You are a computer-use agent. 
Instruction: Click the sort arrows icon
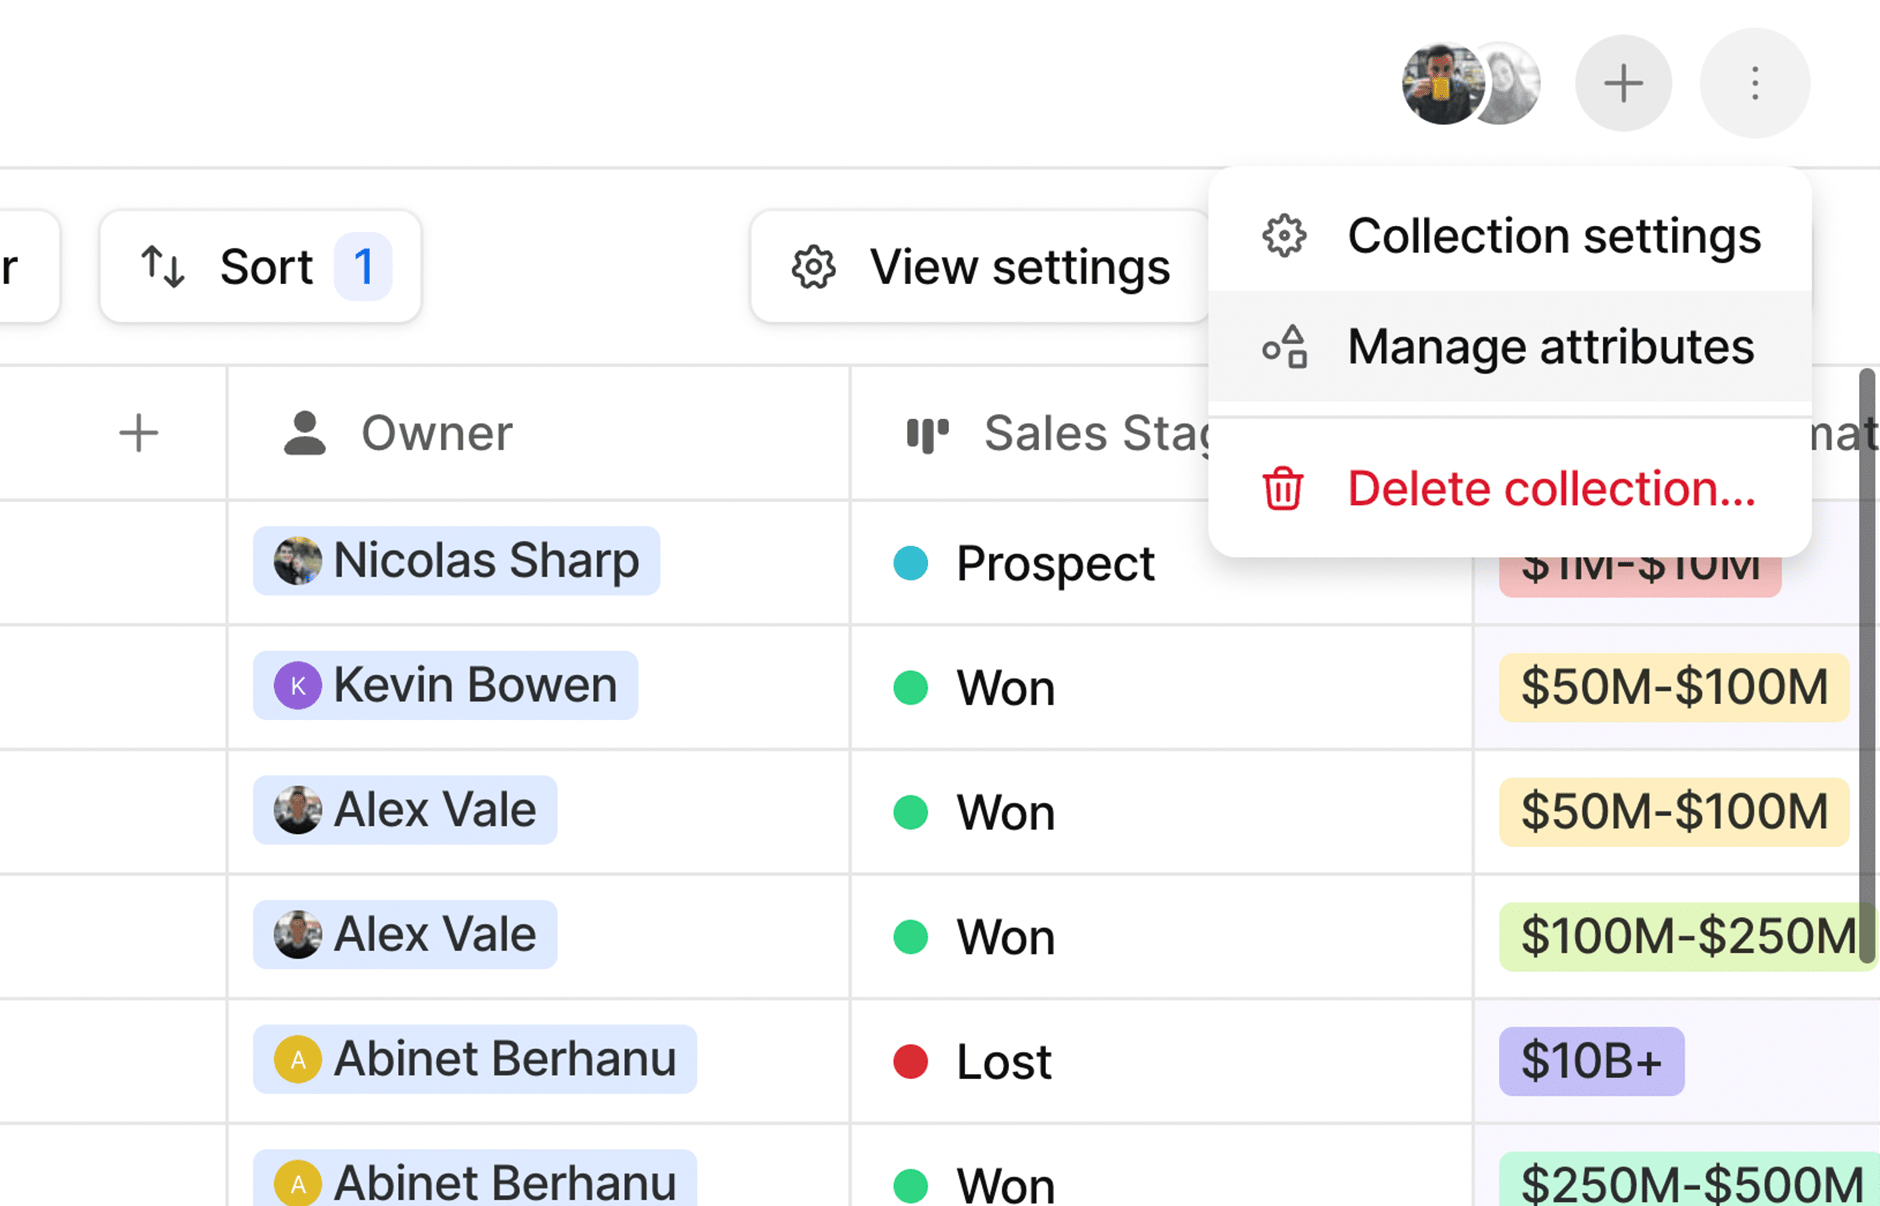click(163, 267)
